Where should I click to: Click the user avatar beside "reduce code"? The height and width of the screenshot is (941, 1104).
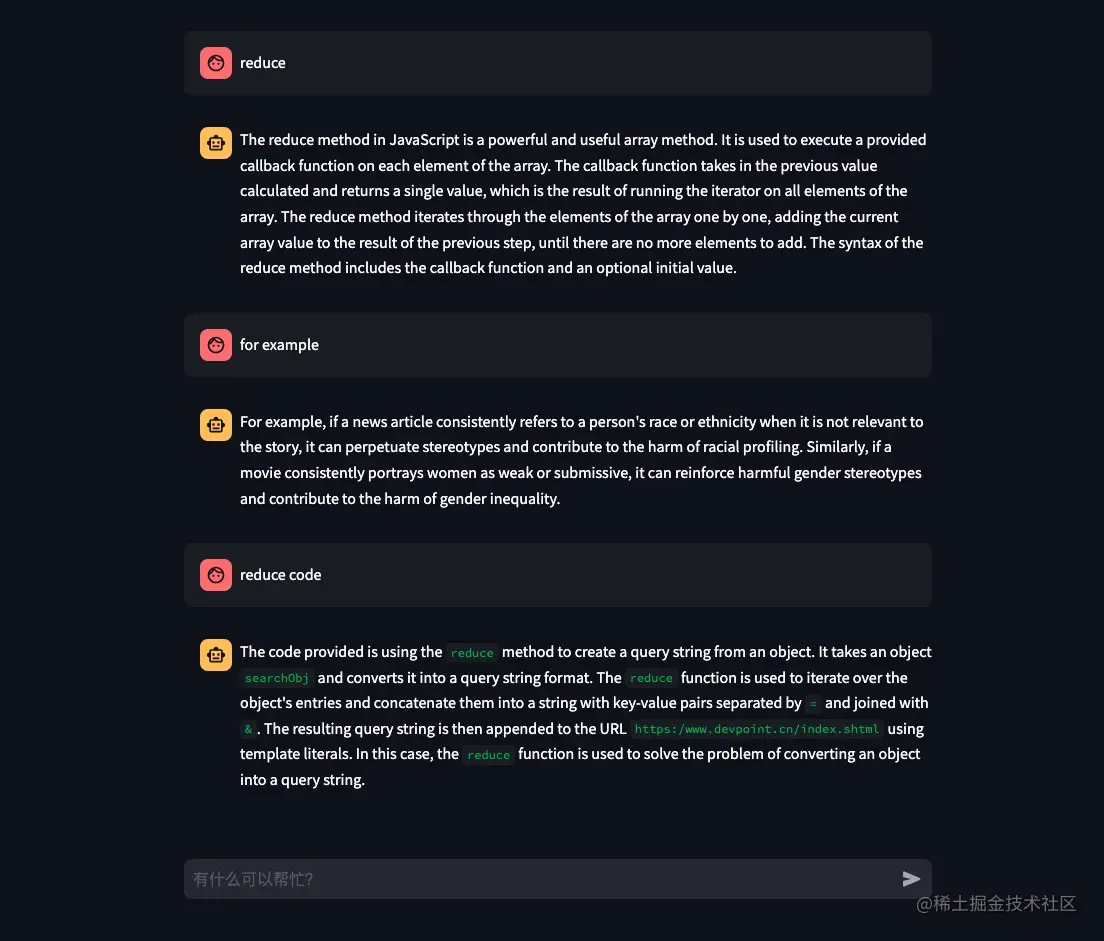tap(215, 575)
